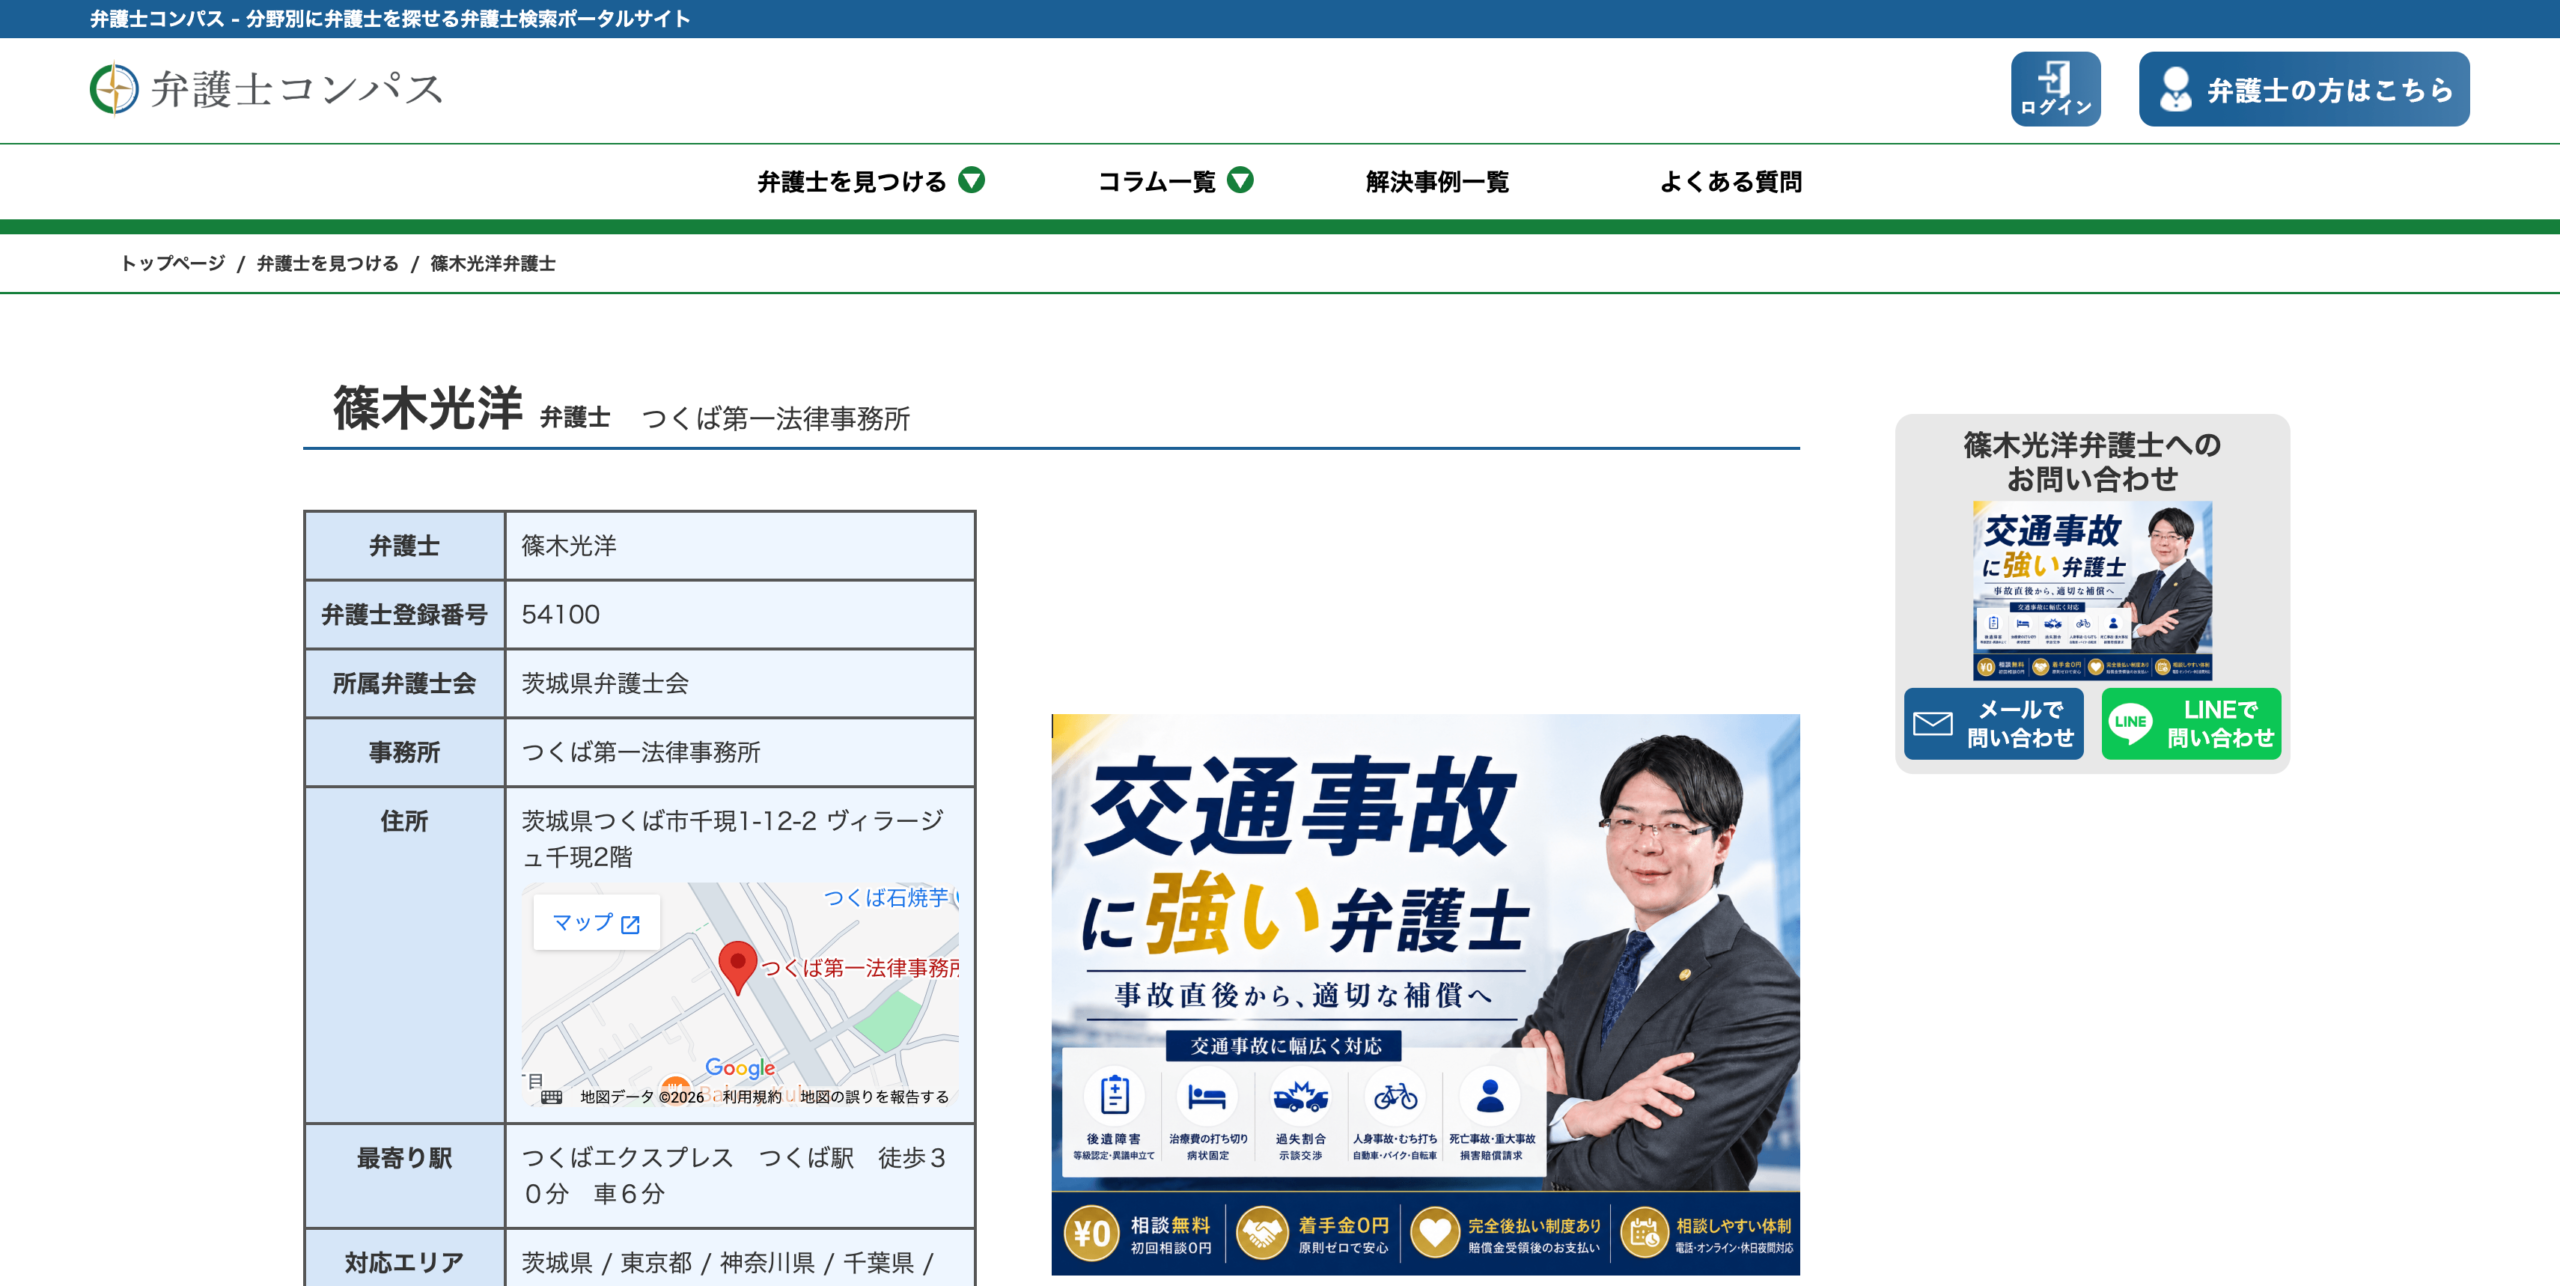This screenshot has height=1286, width=2560.
Task: Click 弁護士を見つける breadcrumb link
Action: coord(327,263)
